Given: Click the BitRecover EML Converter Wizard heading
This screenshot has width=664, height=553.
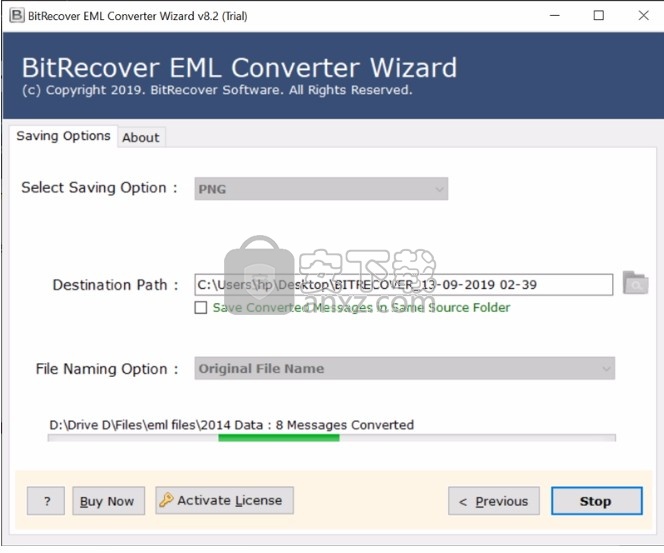Looking at the screenshot, I should click(x=239, y=68).
